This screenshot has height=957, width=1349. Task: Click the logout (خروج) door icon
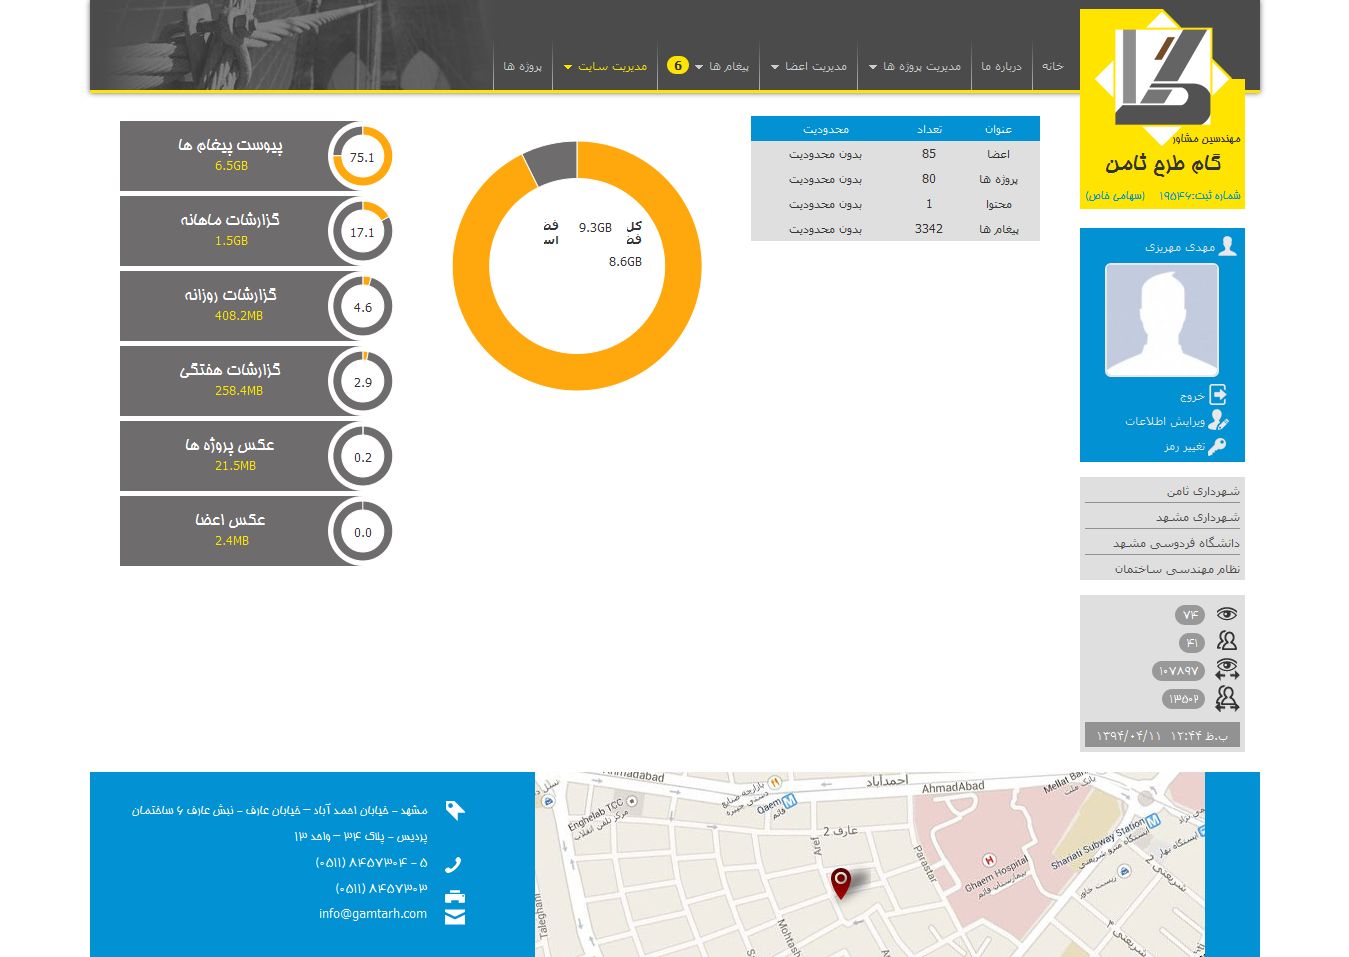1217,395
